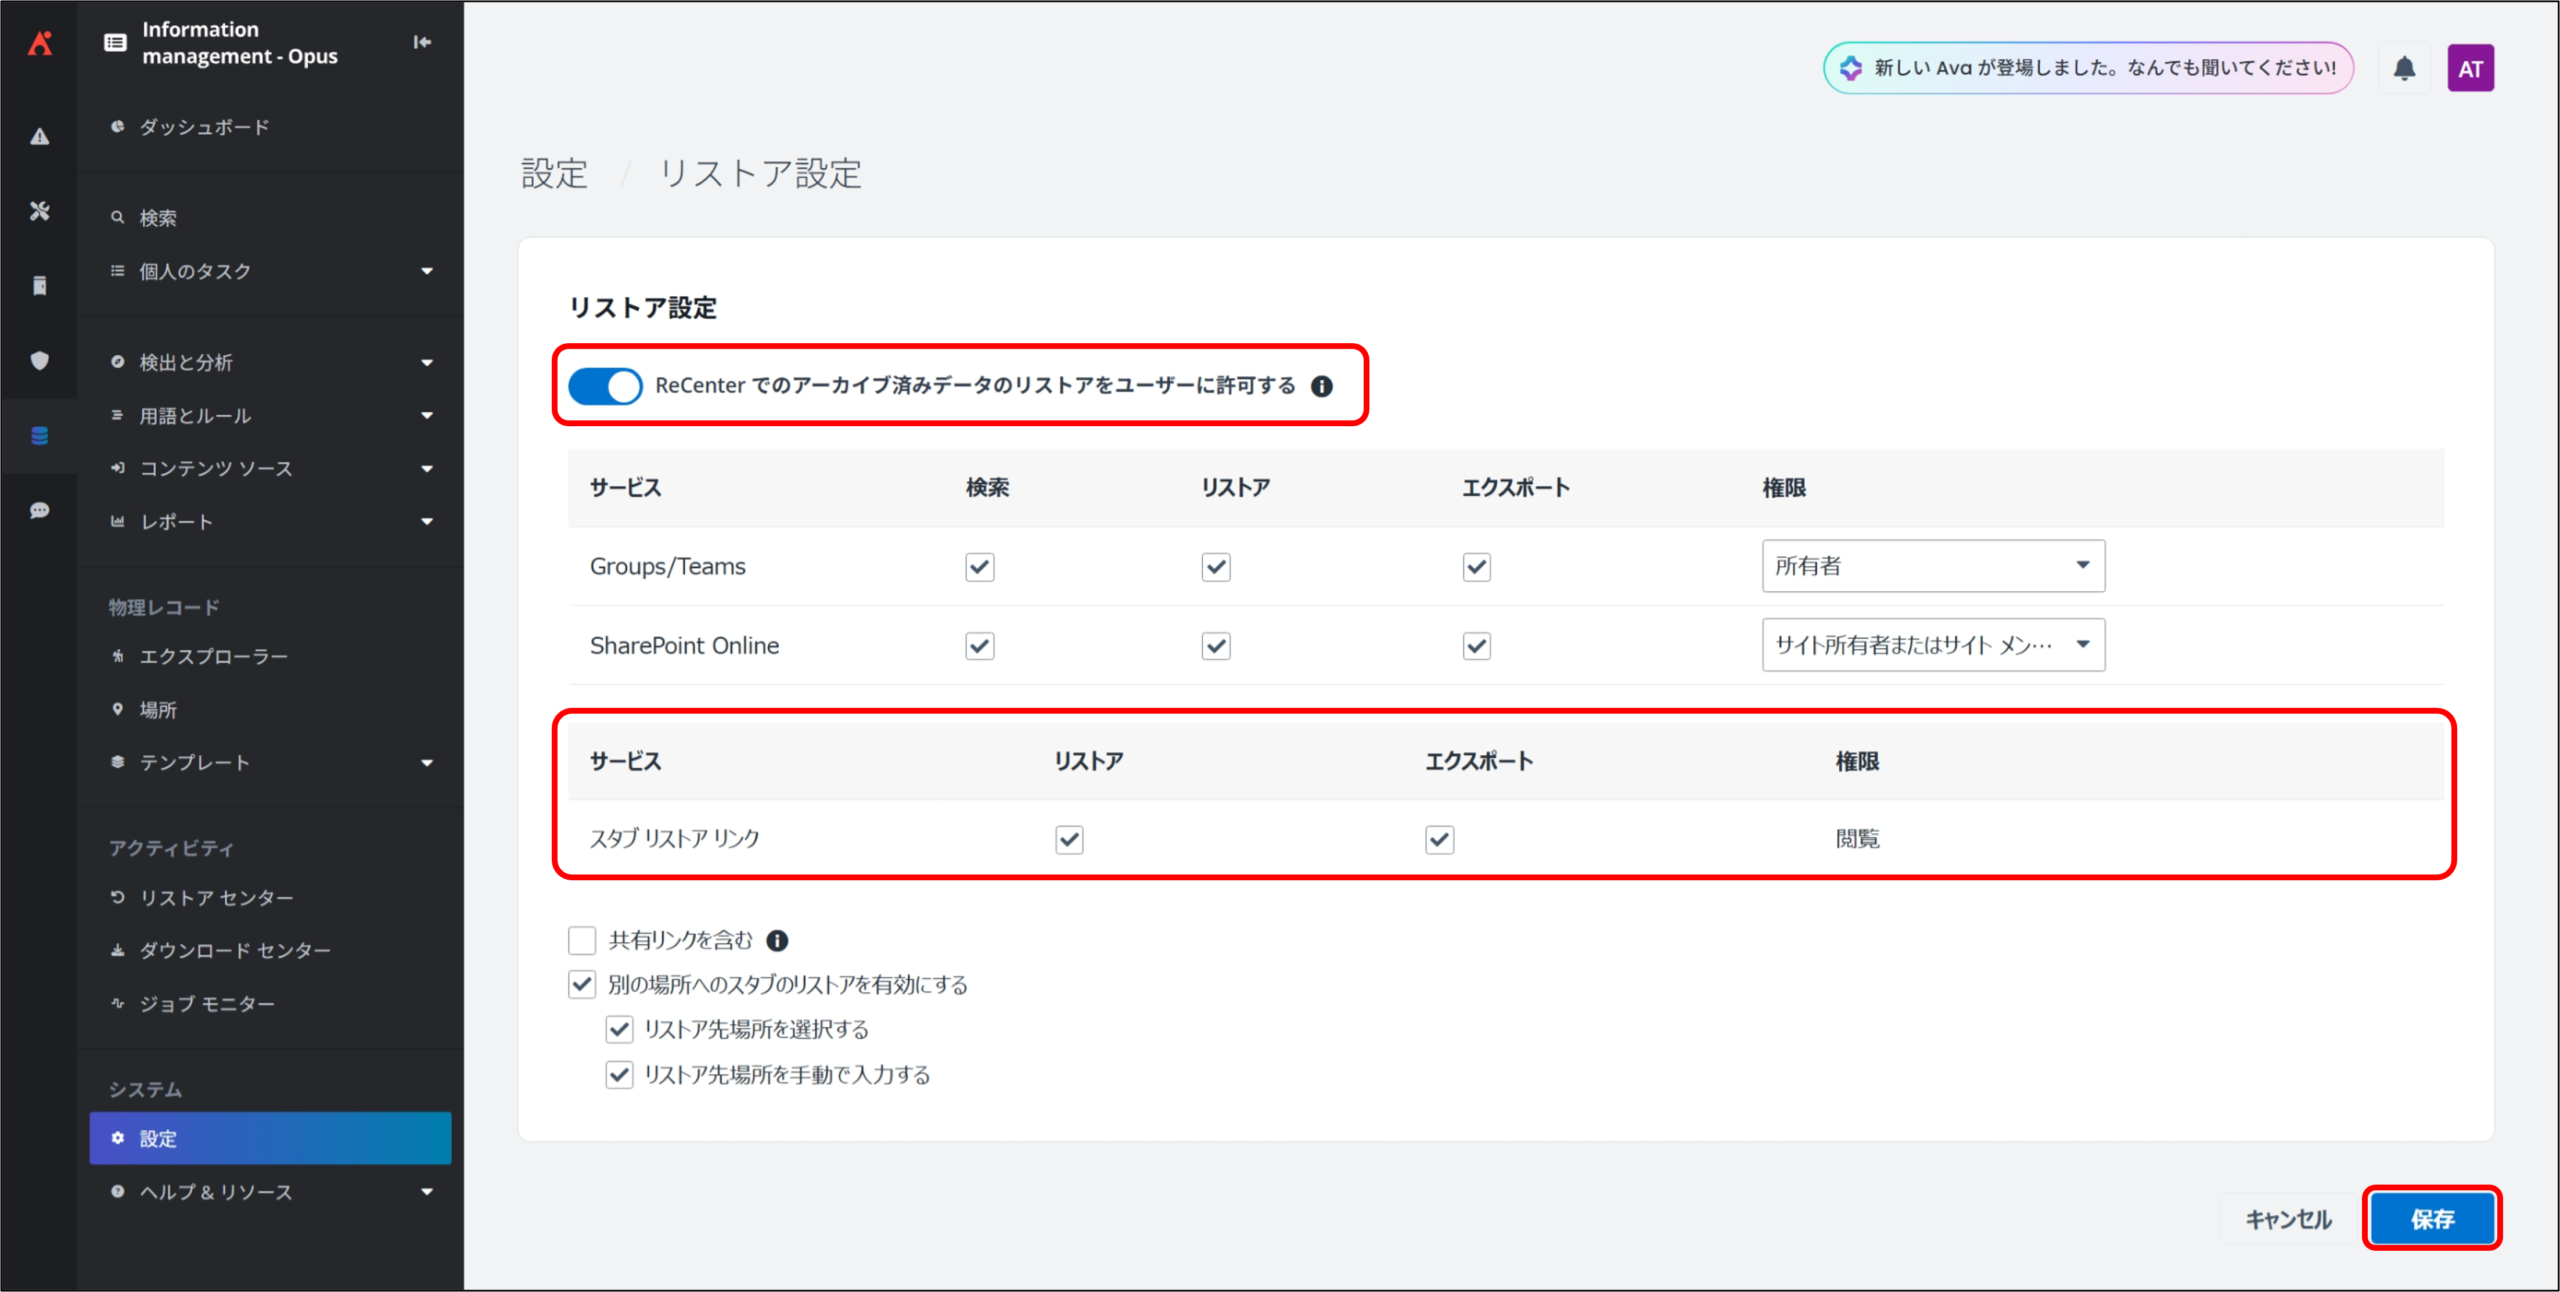Uncheck リストア先場所を手動で入力する checkbox

(619, 1075)
